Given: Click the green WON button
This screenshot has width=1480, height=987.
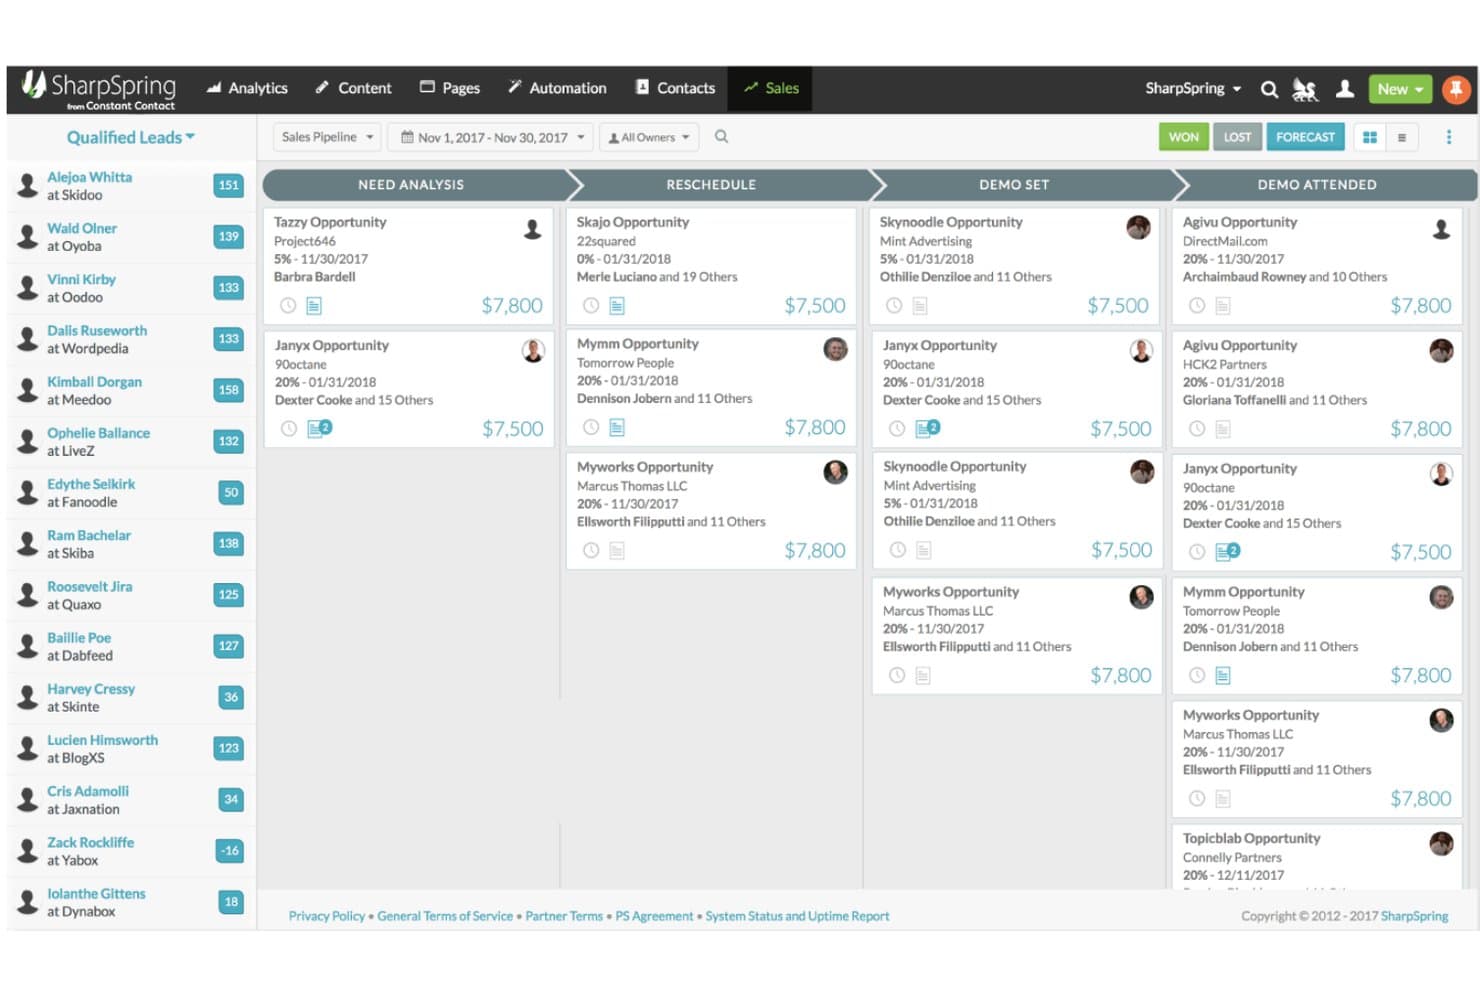Looking at the screenshot, I should pyautogui.click(x=1184, y=137).
